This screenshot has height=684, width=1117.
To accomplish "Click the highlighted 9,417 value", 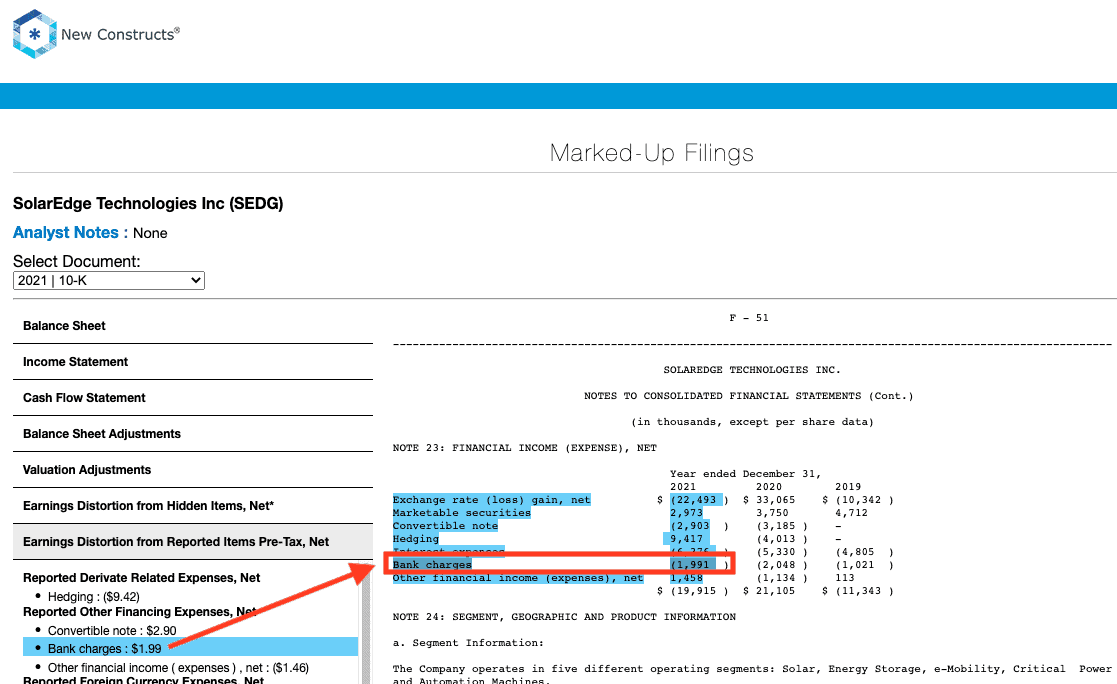I will tap(686, 539).
